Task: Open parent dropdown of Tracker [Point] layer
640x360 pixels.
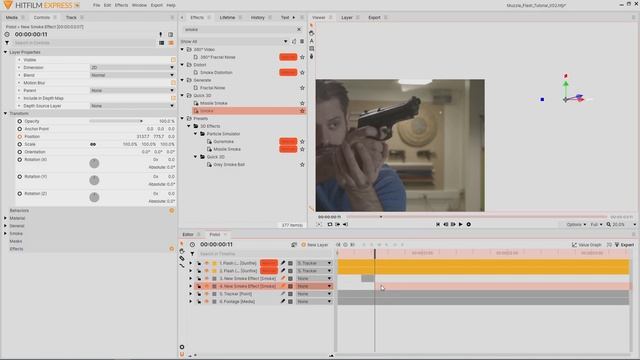Action: [x=314, y=294]
